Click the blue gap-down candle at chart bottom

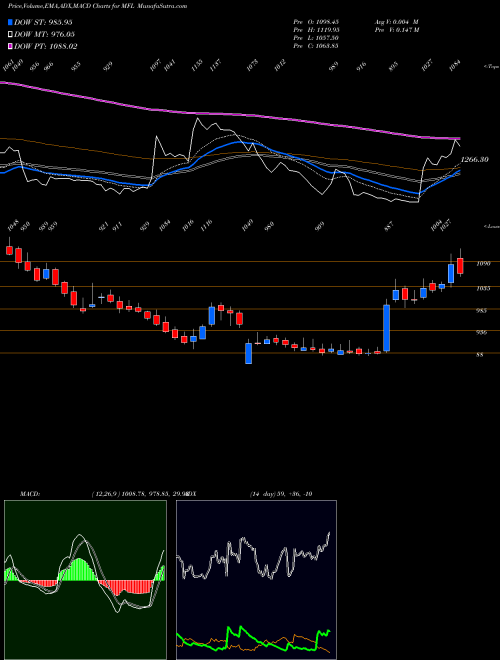[249, 353]
